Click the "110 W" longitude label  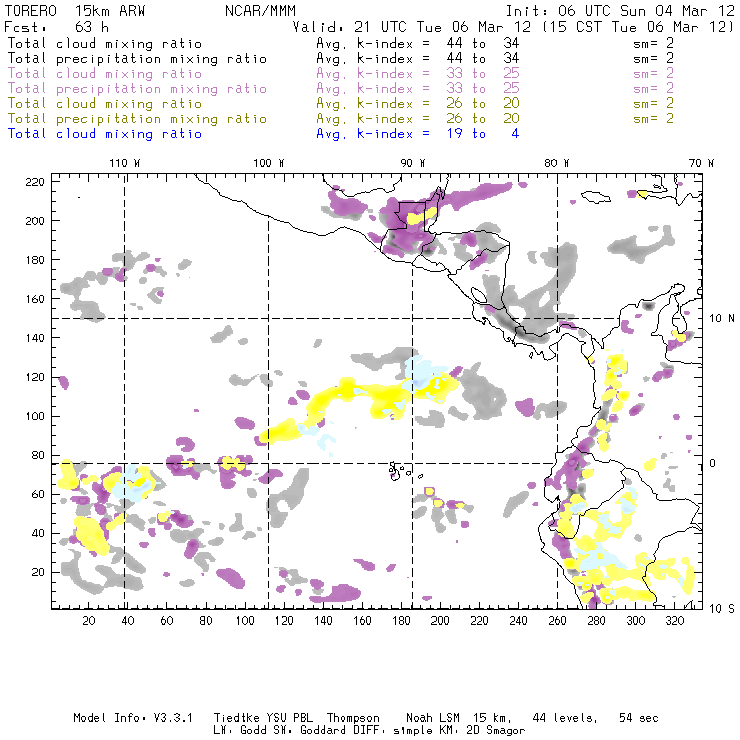[125, 163]
